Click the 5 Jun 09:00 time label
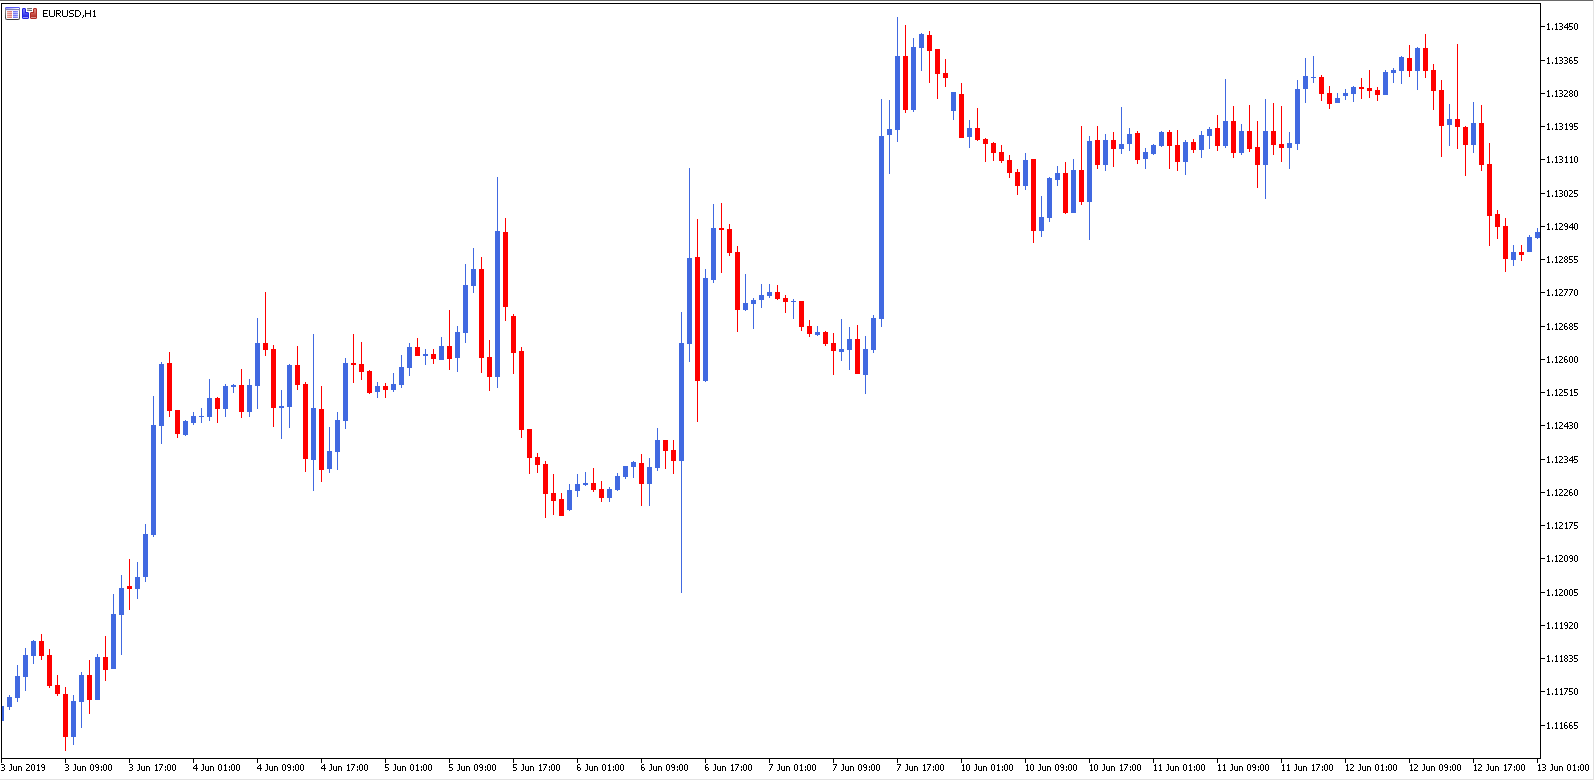The width and height of the screenshot is (1594, 780). (x=472, y=768)
